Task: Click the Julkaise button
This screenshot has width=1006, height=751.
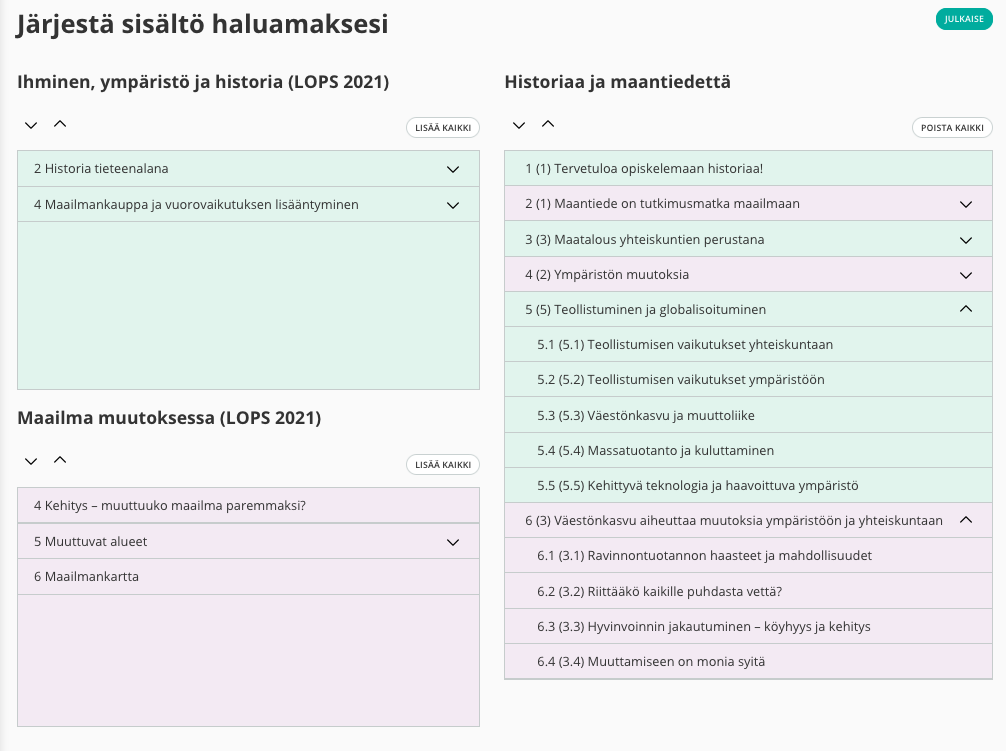Action: pyautogui.click(x=964, y=19)
